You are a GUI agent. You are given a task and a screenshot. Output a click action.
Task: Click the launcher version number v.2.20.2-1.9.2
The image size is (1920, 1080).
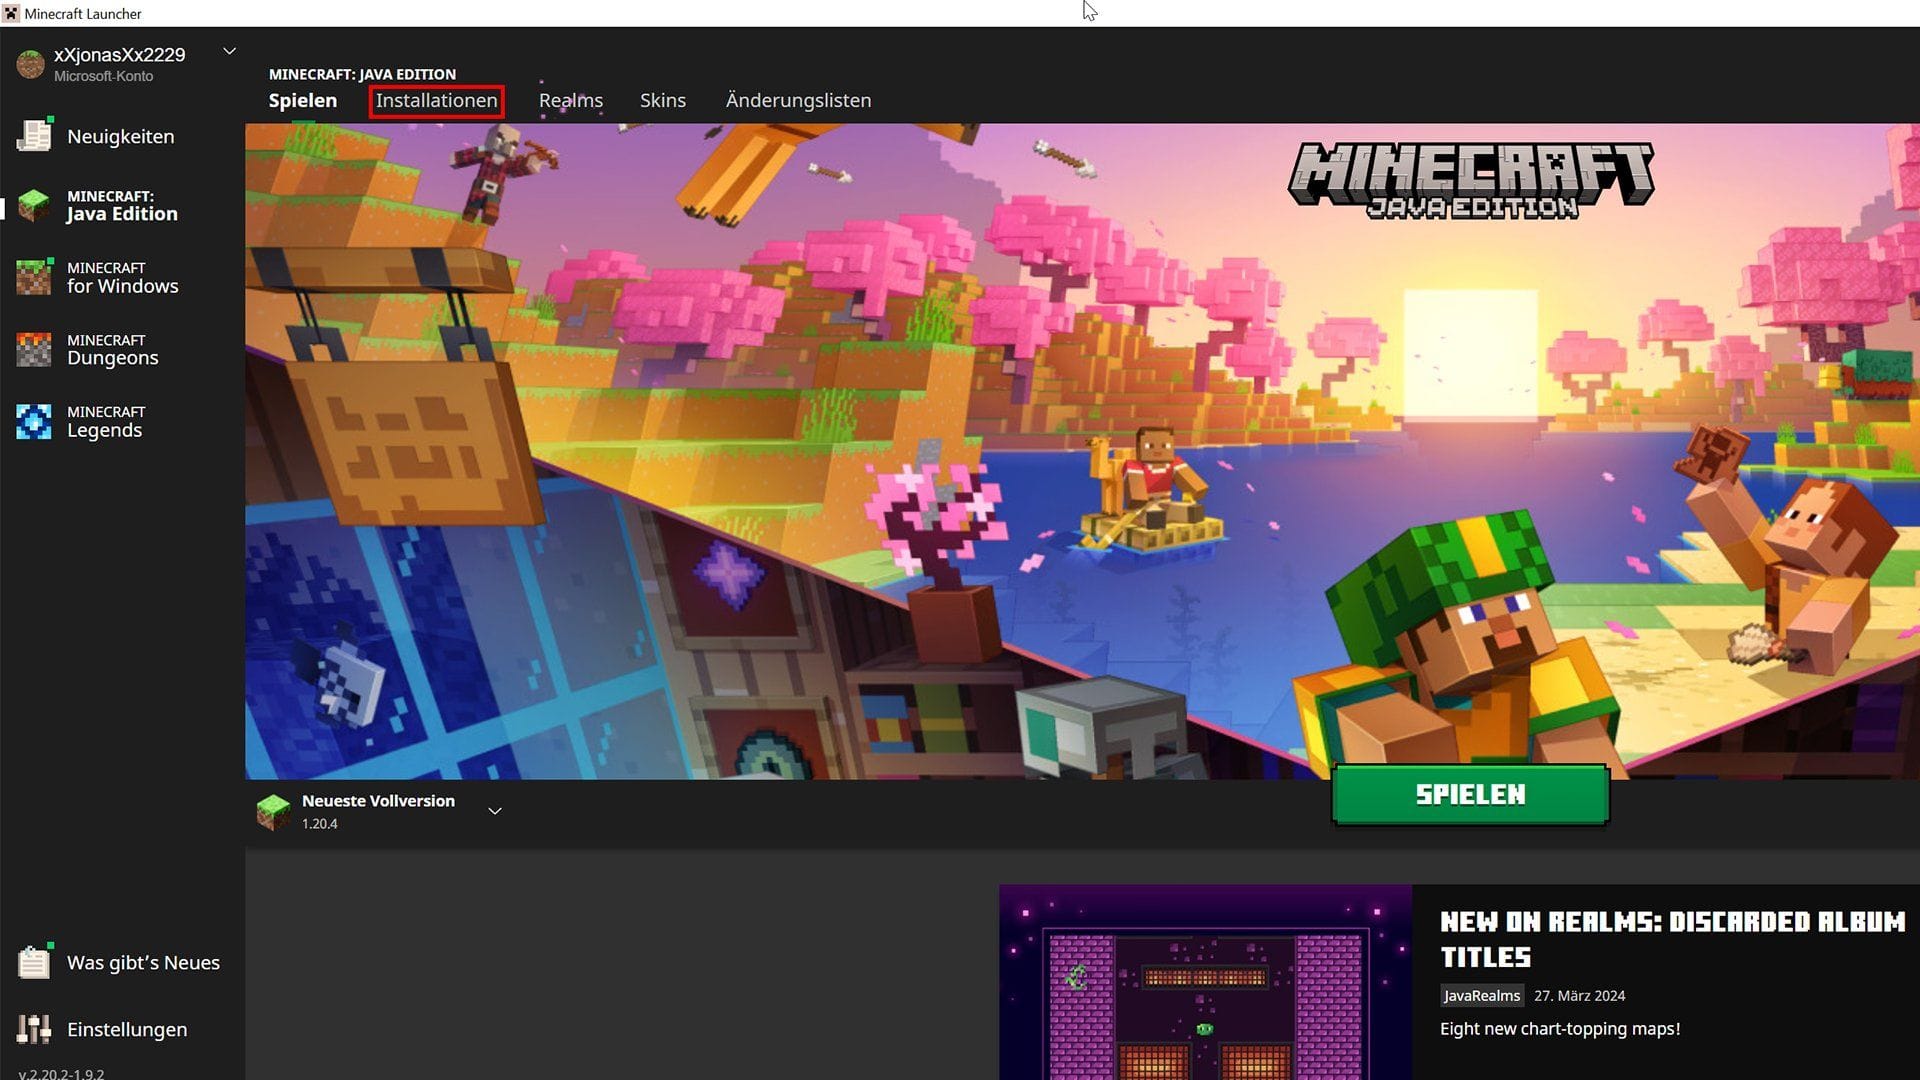click(x=61, y=1073)
